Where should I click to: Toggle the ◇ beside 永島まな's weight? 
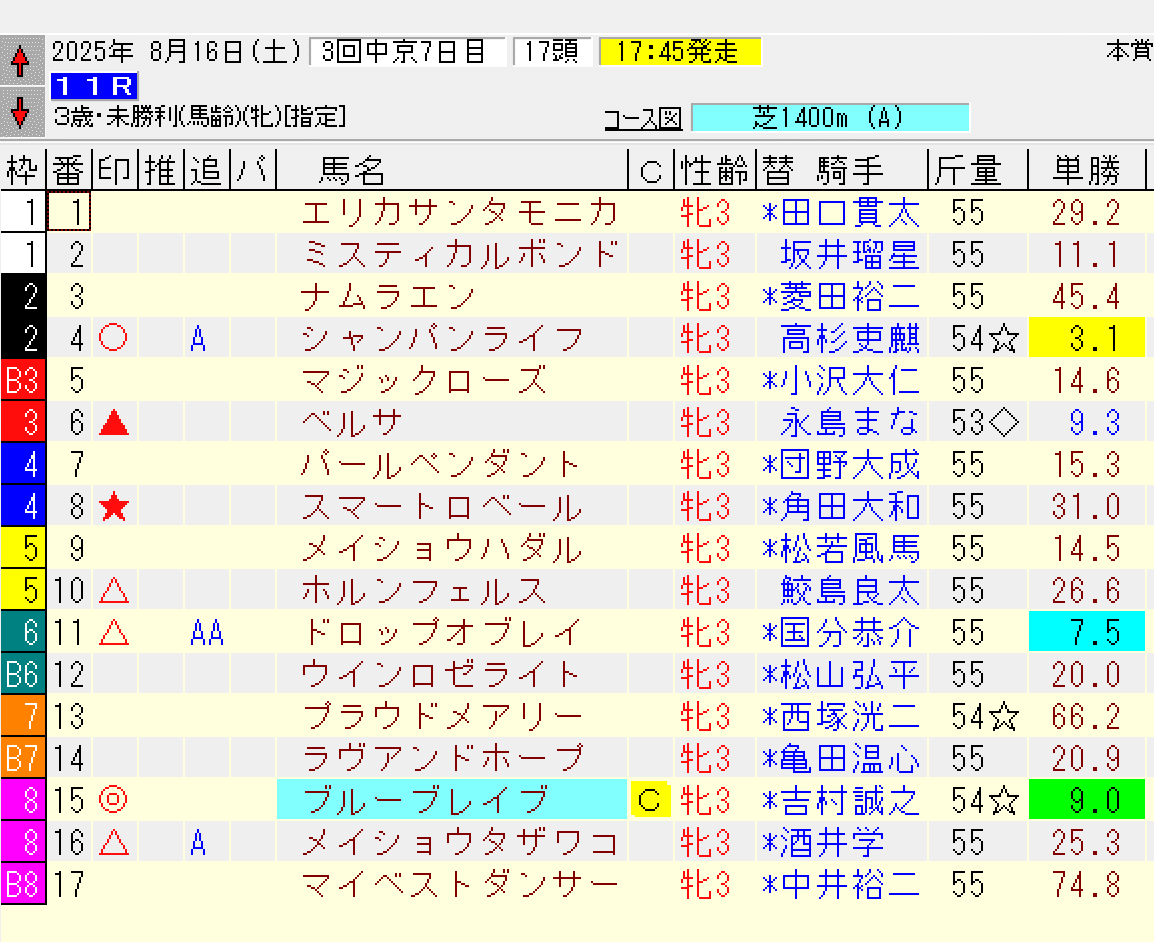1005,422
